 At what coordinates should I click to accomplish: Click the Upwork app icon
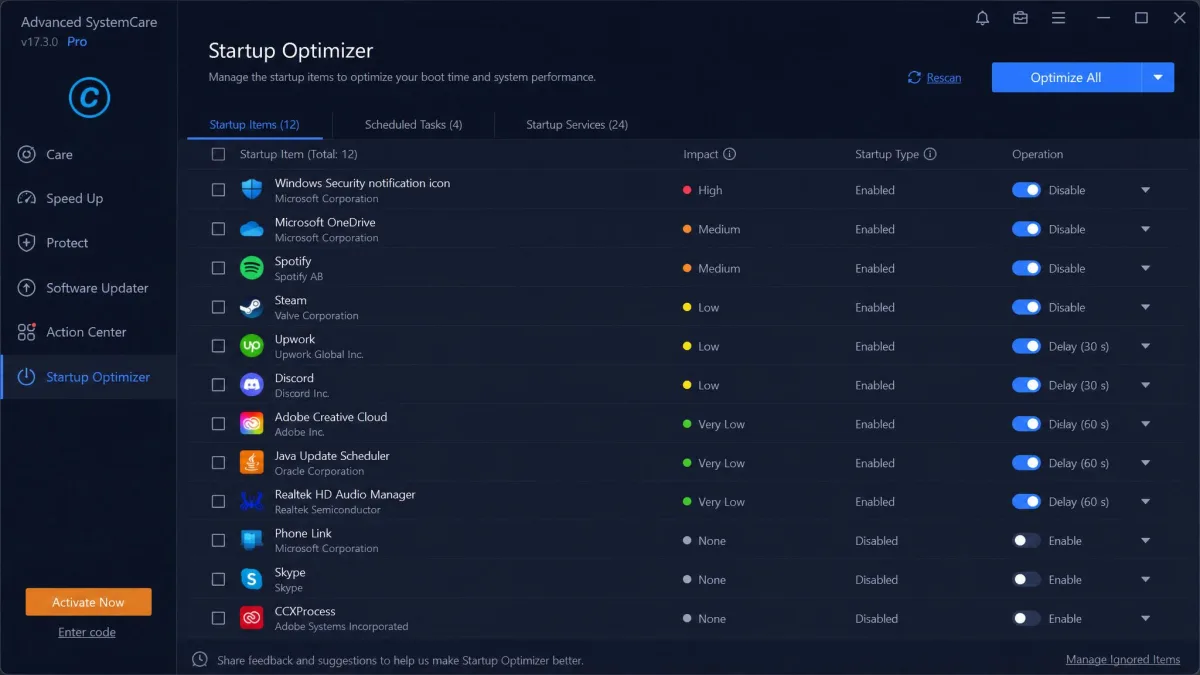point(252,346)
